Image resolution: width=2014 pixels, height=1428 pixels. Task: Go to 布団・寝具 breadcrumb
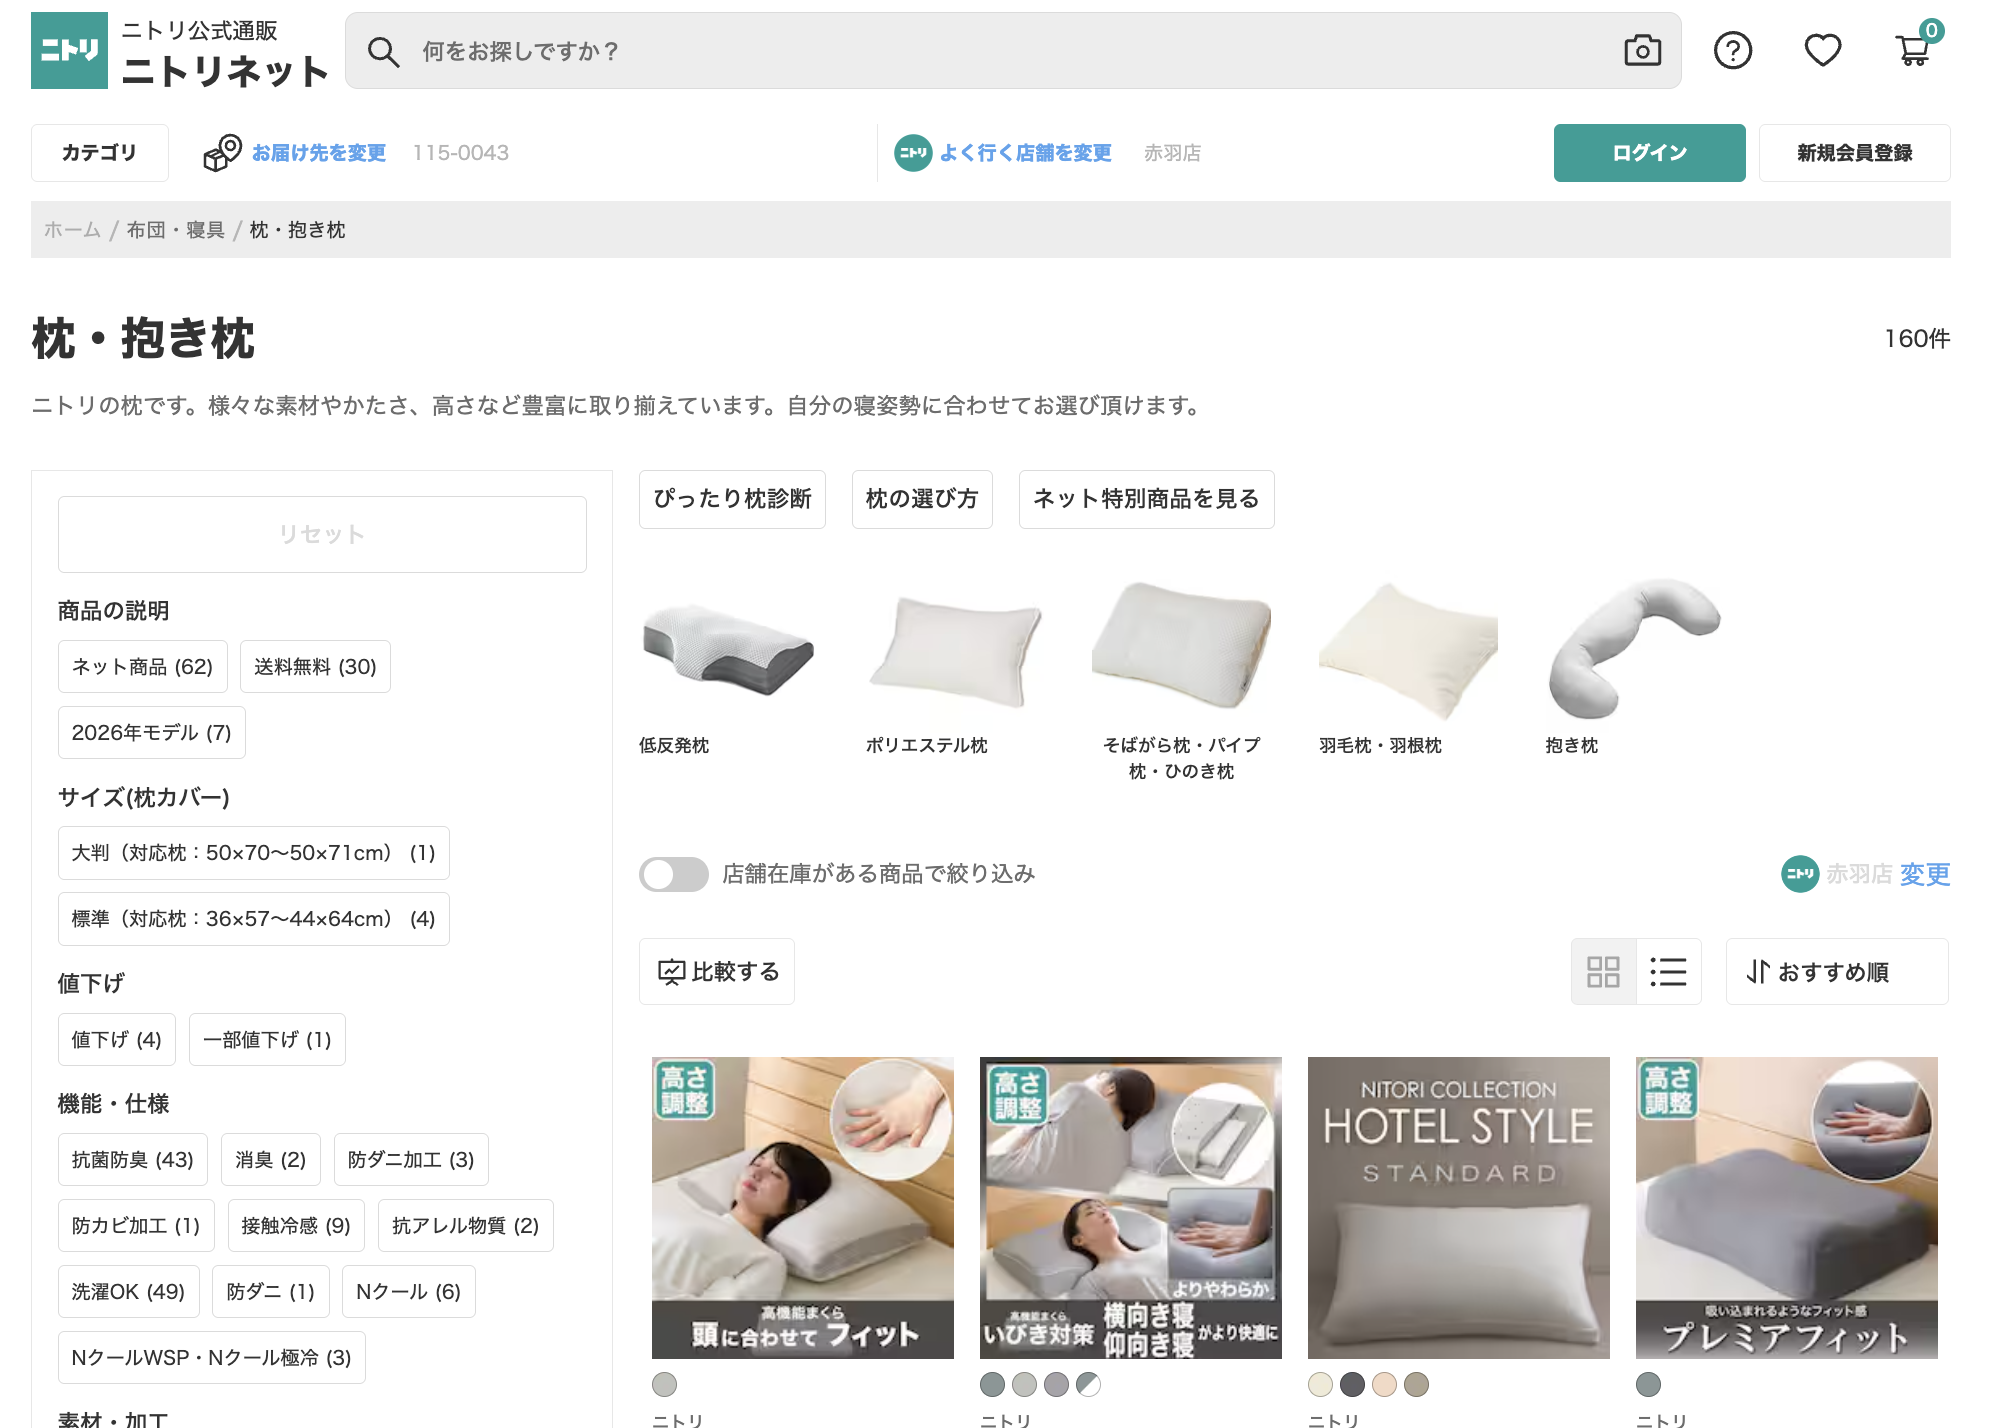coord(175,230)
